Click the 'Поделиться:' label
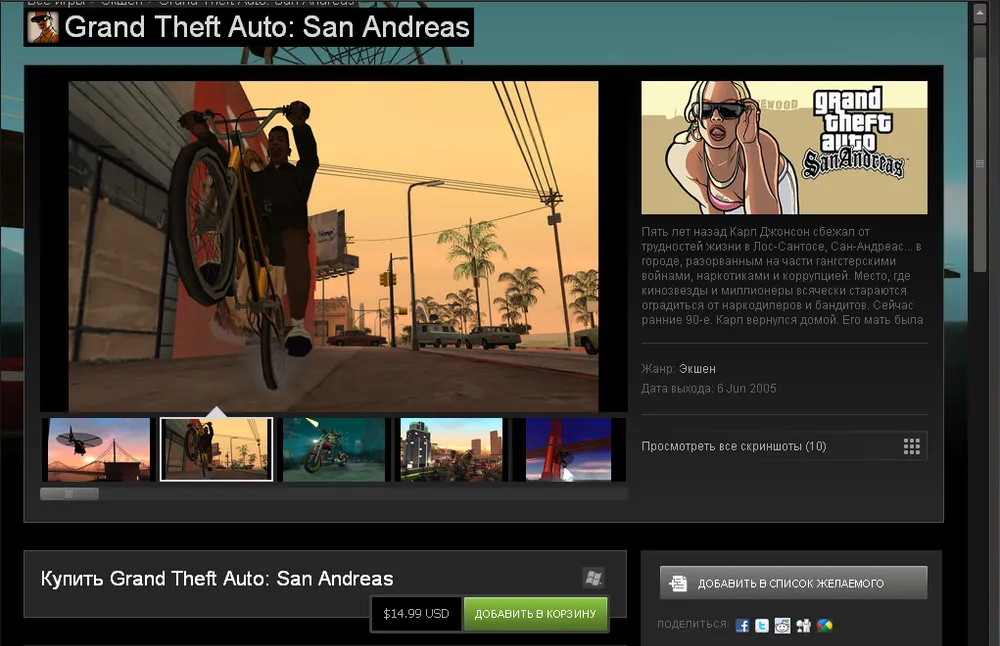The image size is (1000, 646). pos(693,624)
